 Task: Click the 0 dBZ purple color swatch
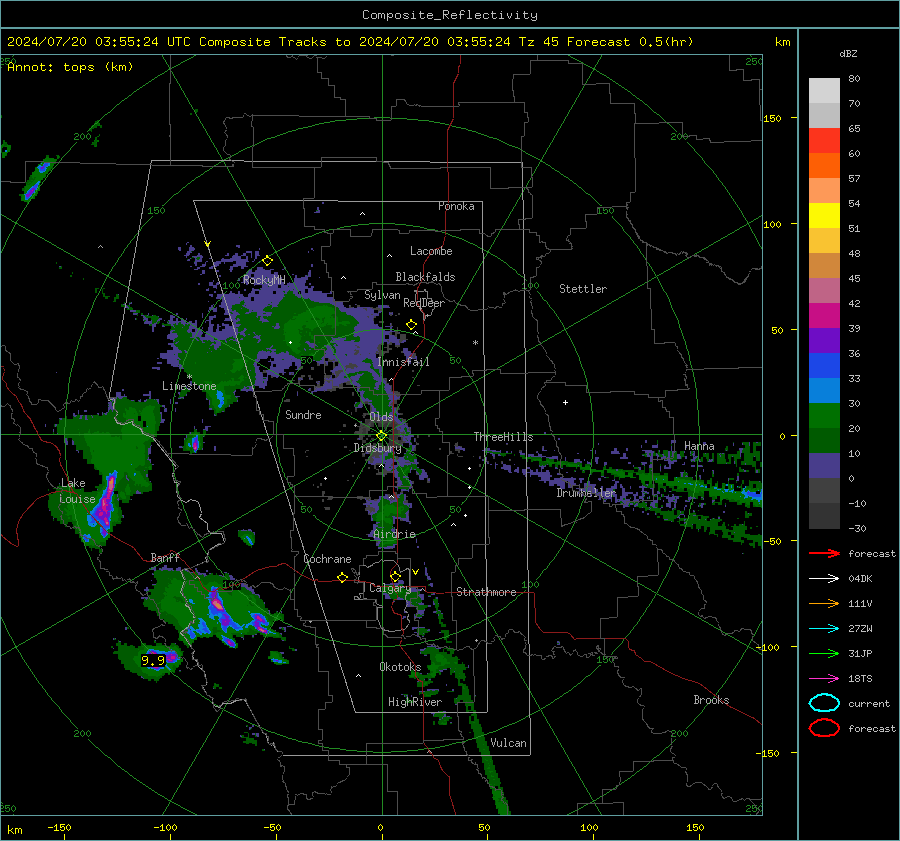coord(824,466)
